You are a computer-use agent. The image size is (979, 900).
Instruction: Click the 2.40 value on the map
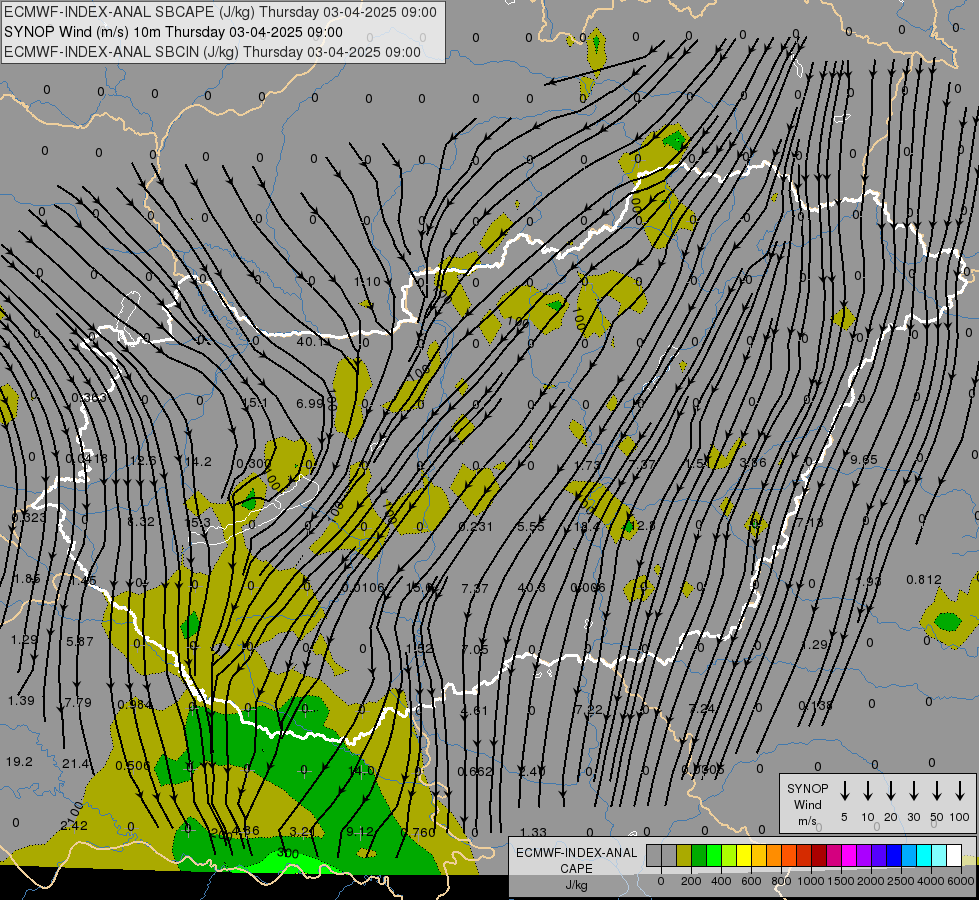[532, 771]
